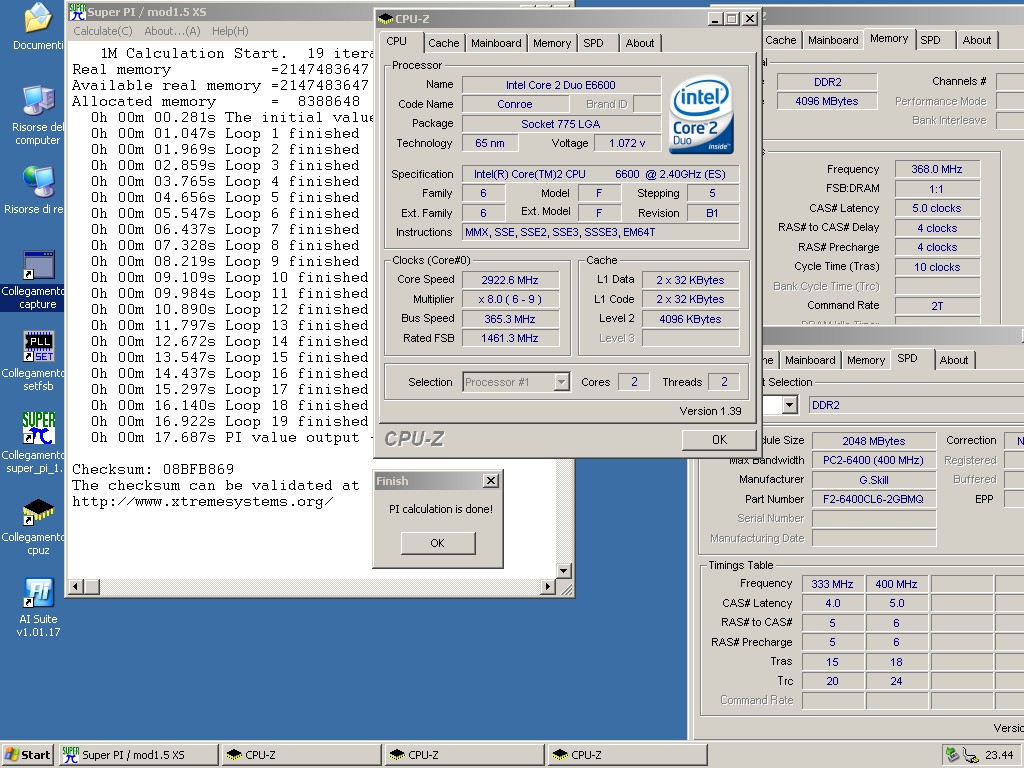
Task: Click the Bus Speed value 365.3 MHz
Action: tap(510, 319)
